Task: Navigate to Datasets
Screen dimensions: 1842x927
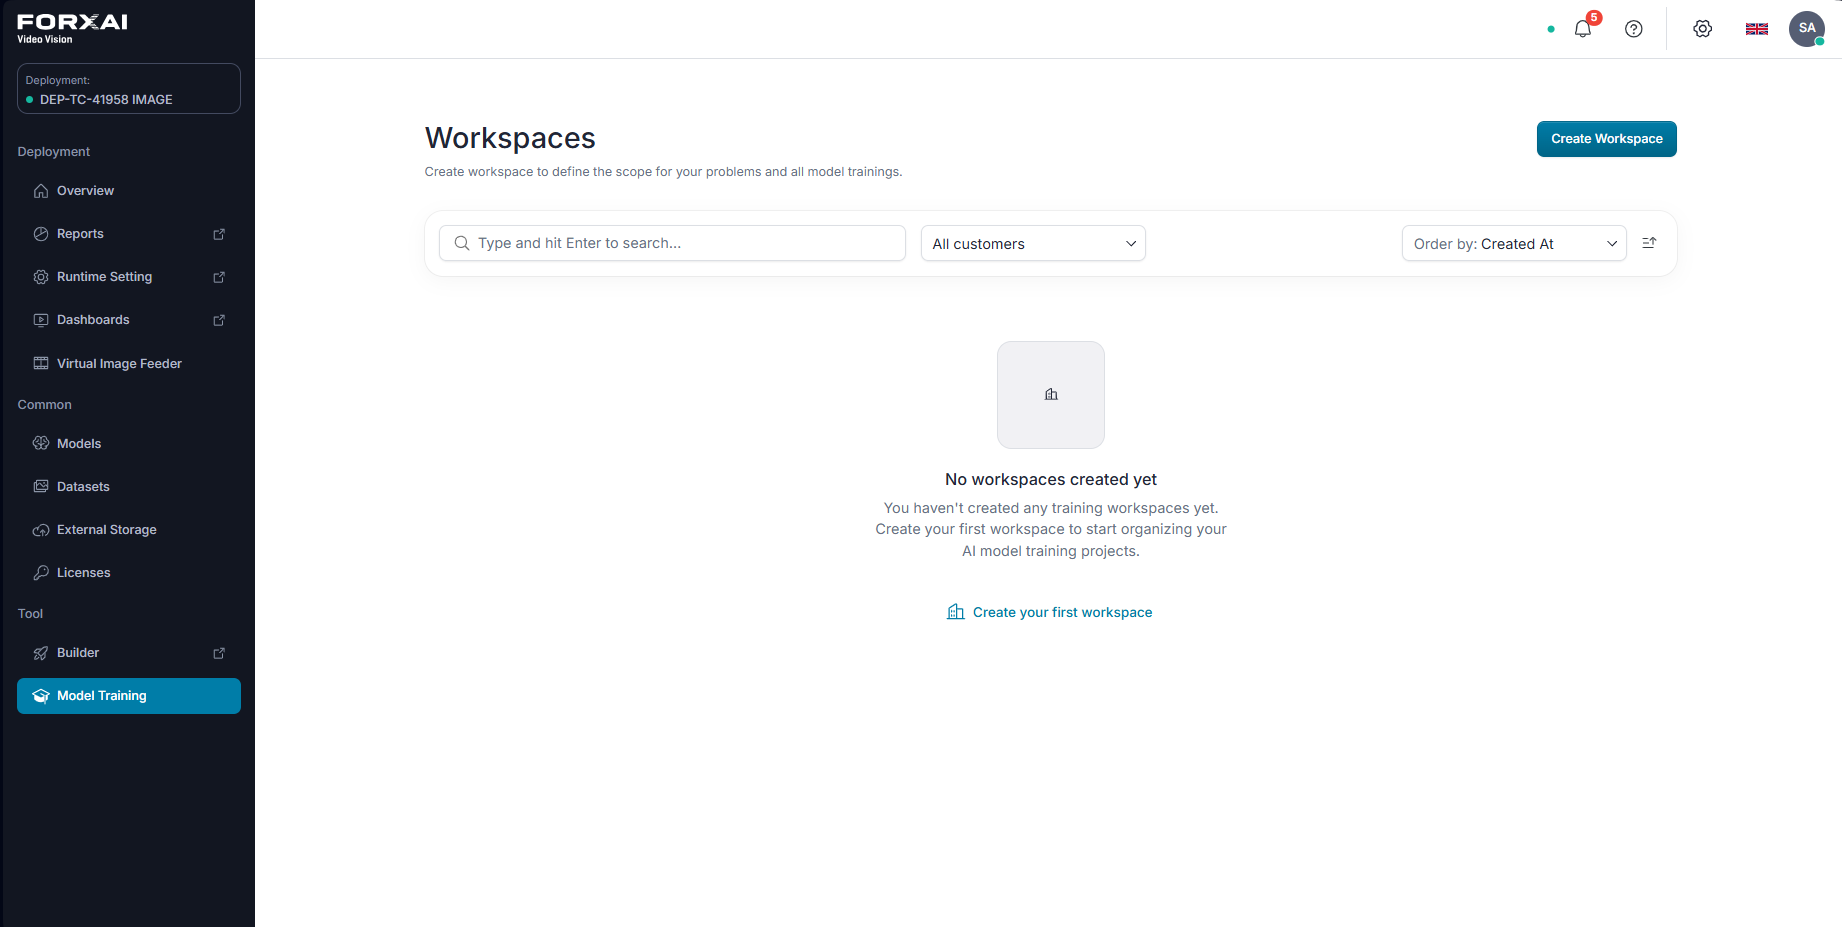Action: click(x=129, y=487)
